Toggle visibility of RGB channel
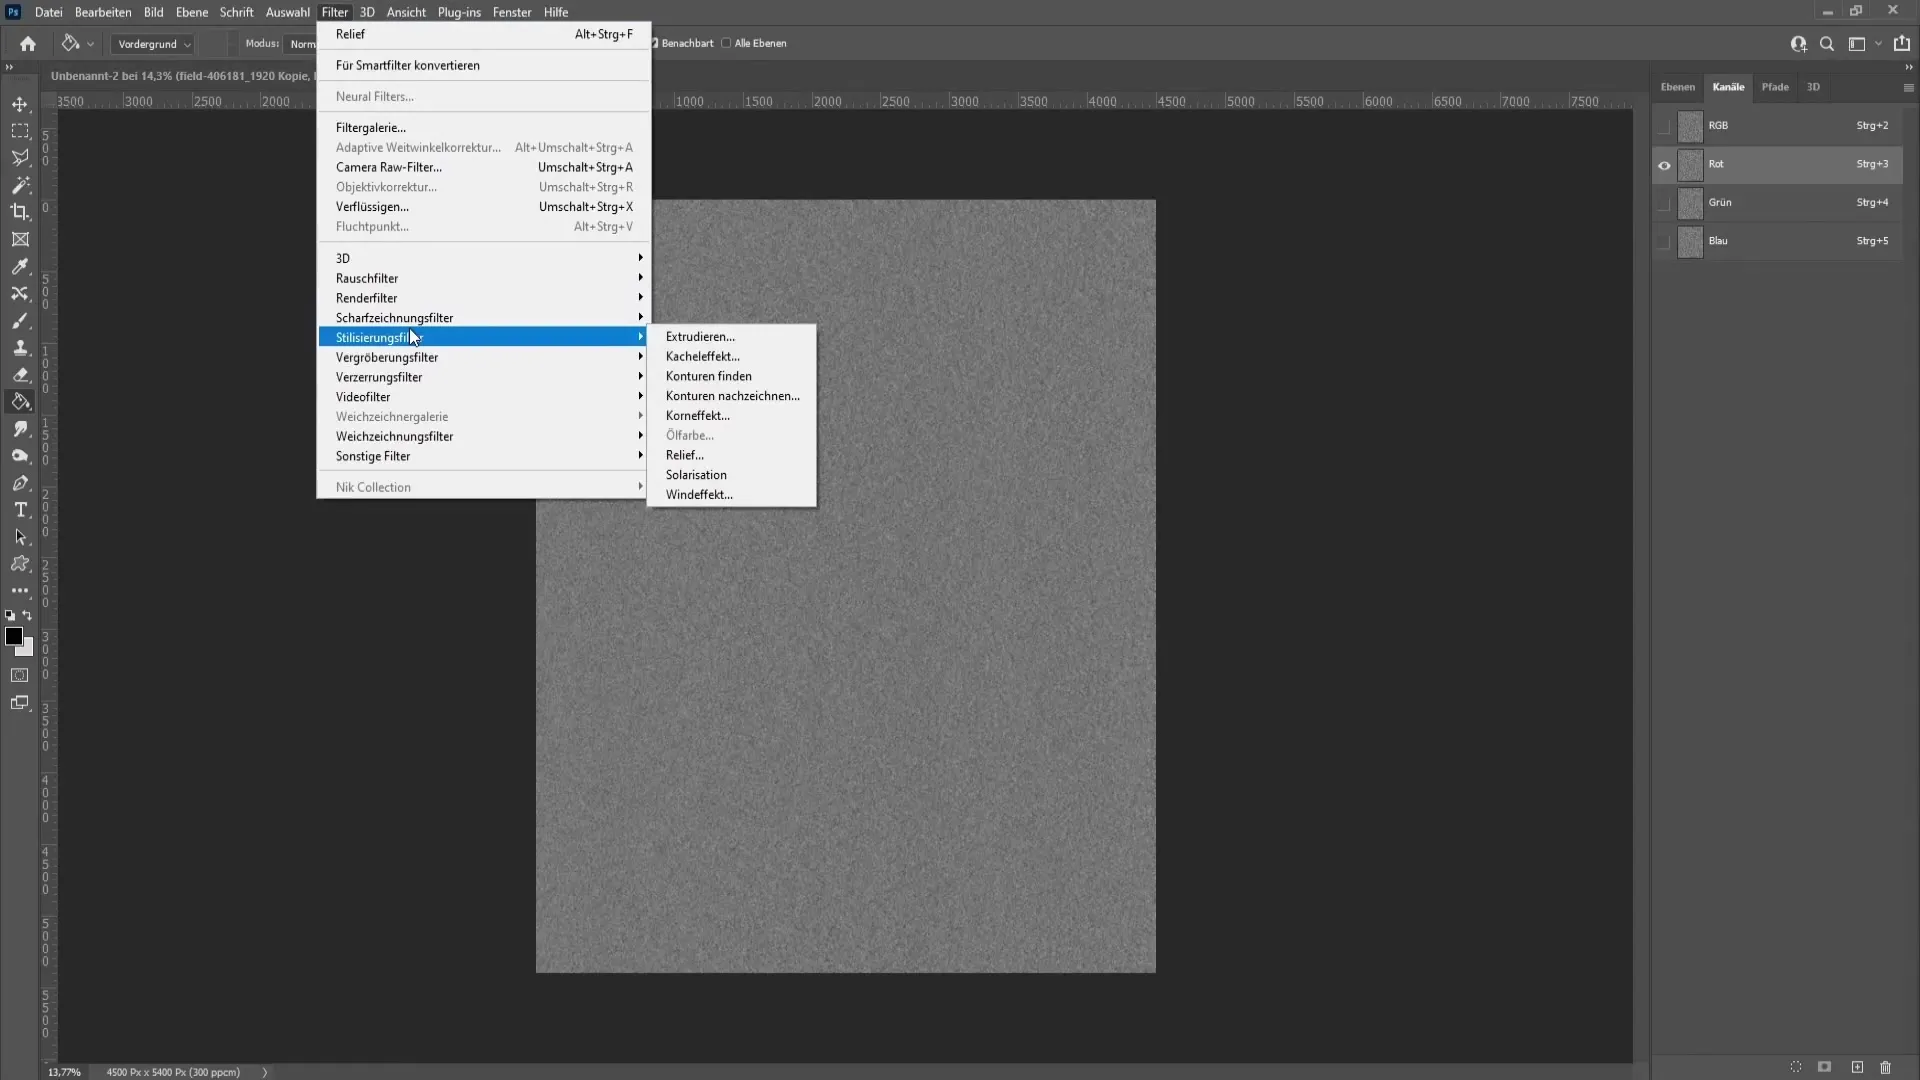Viewport: 1920px width, 1080px height. [x=1664, y=125]
